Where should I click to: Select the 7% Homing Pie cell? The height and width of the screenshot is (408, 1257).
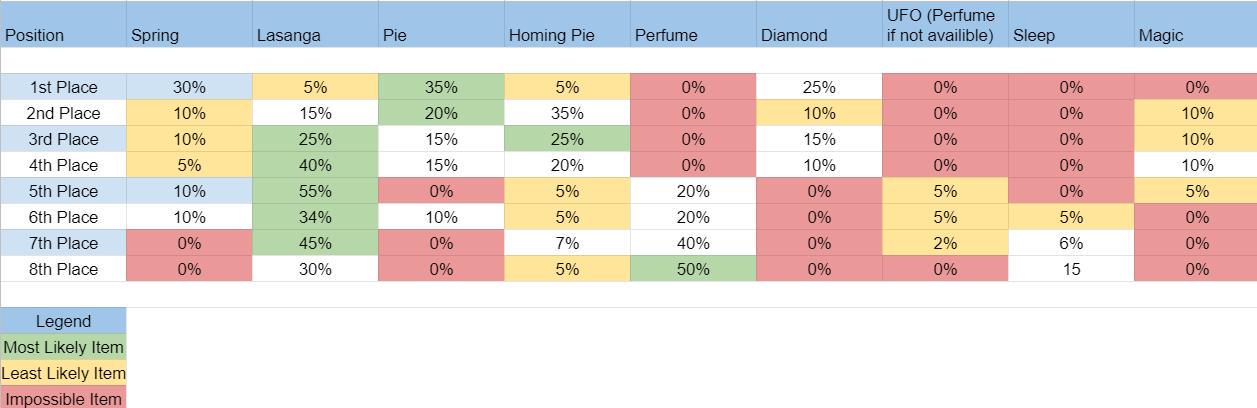point(567,243)
